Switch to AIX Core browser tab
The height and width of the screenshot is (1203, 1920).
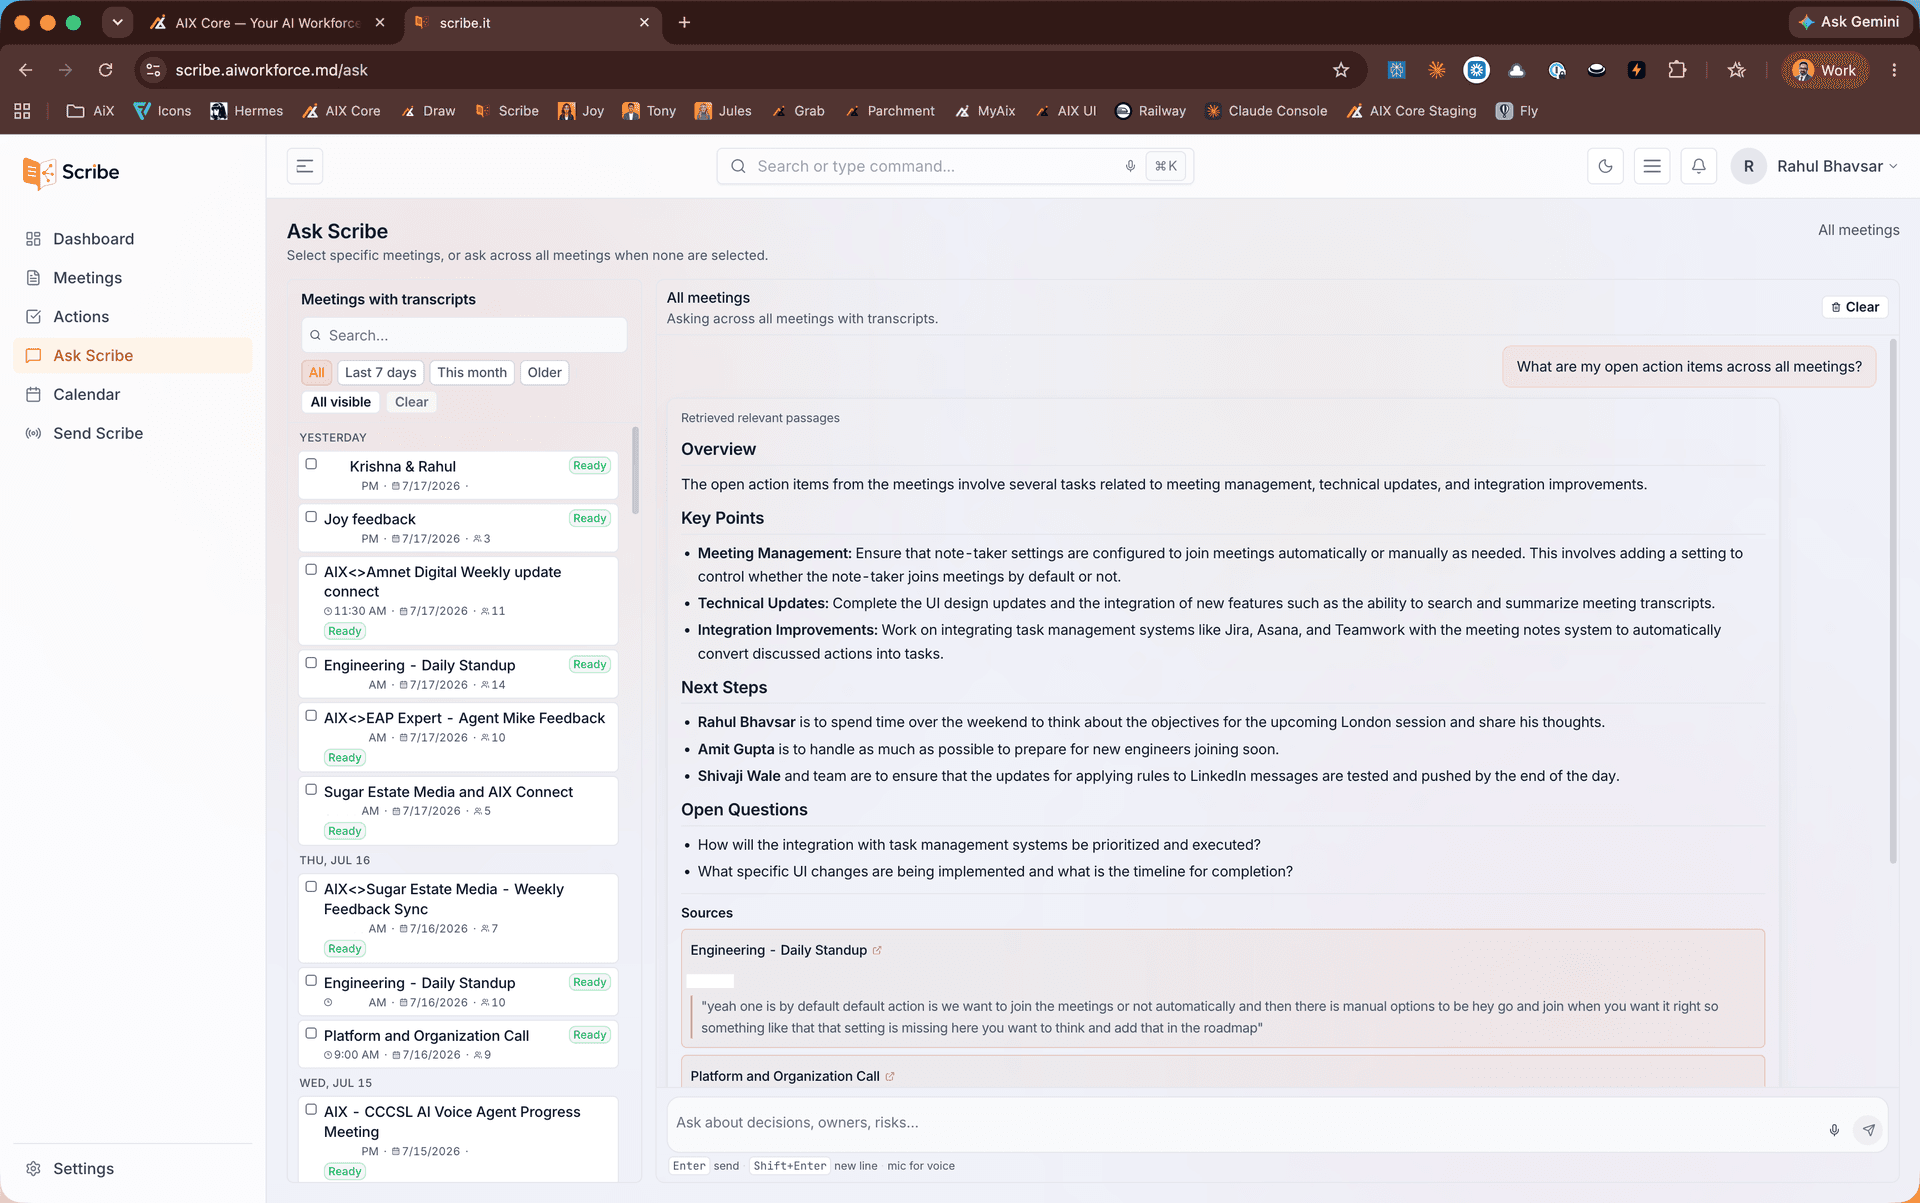point(266,22)
